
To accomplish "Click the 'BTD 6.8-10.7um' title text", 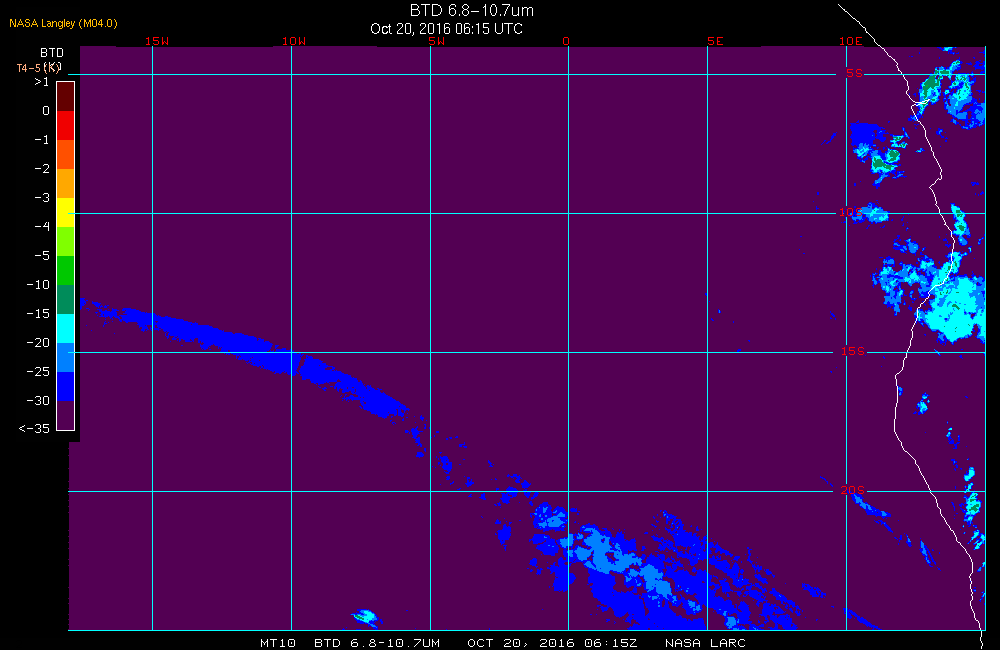I will click(471, 10).
